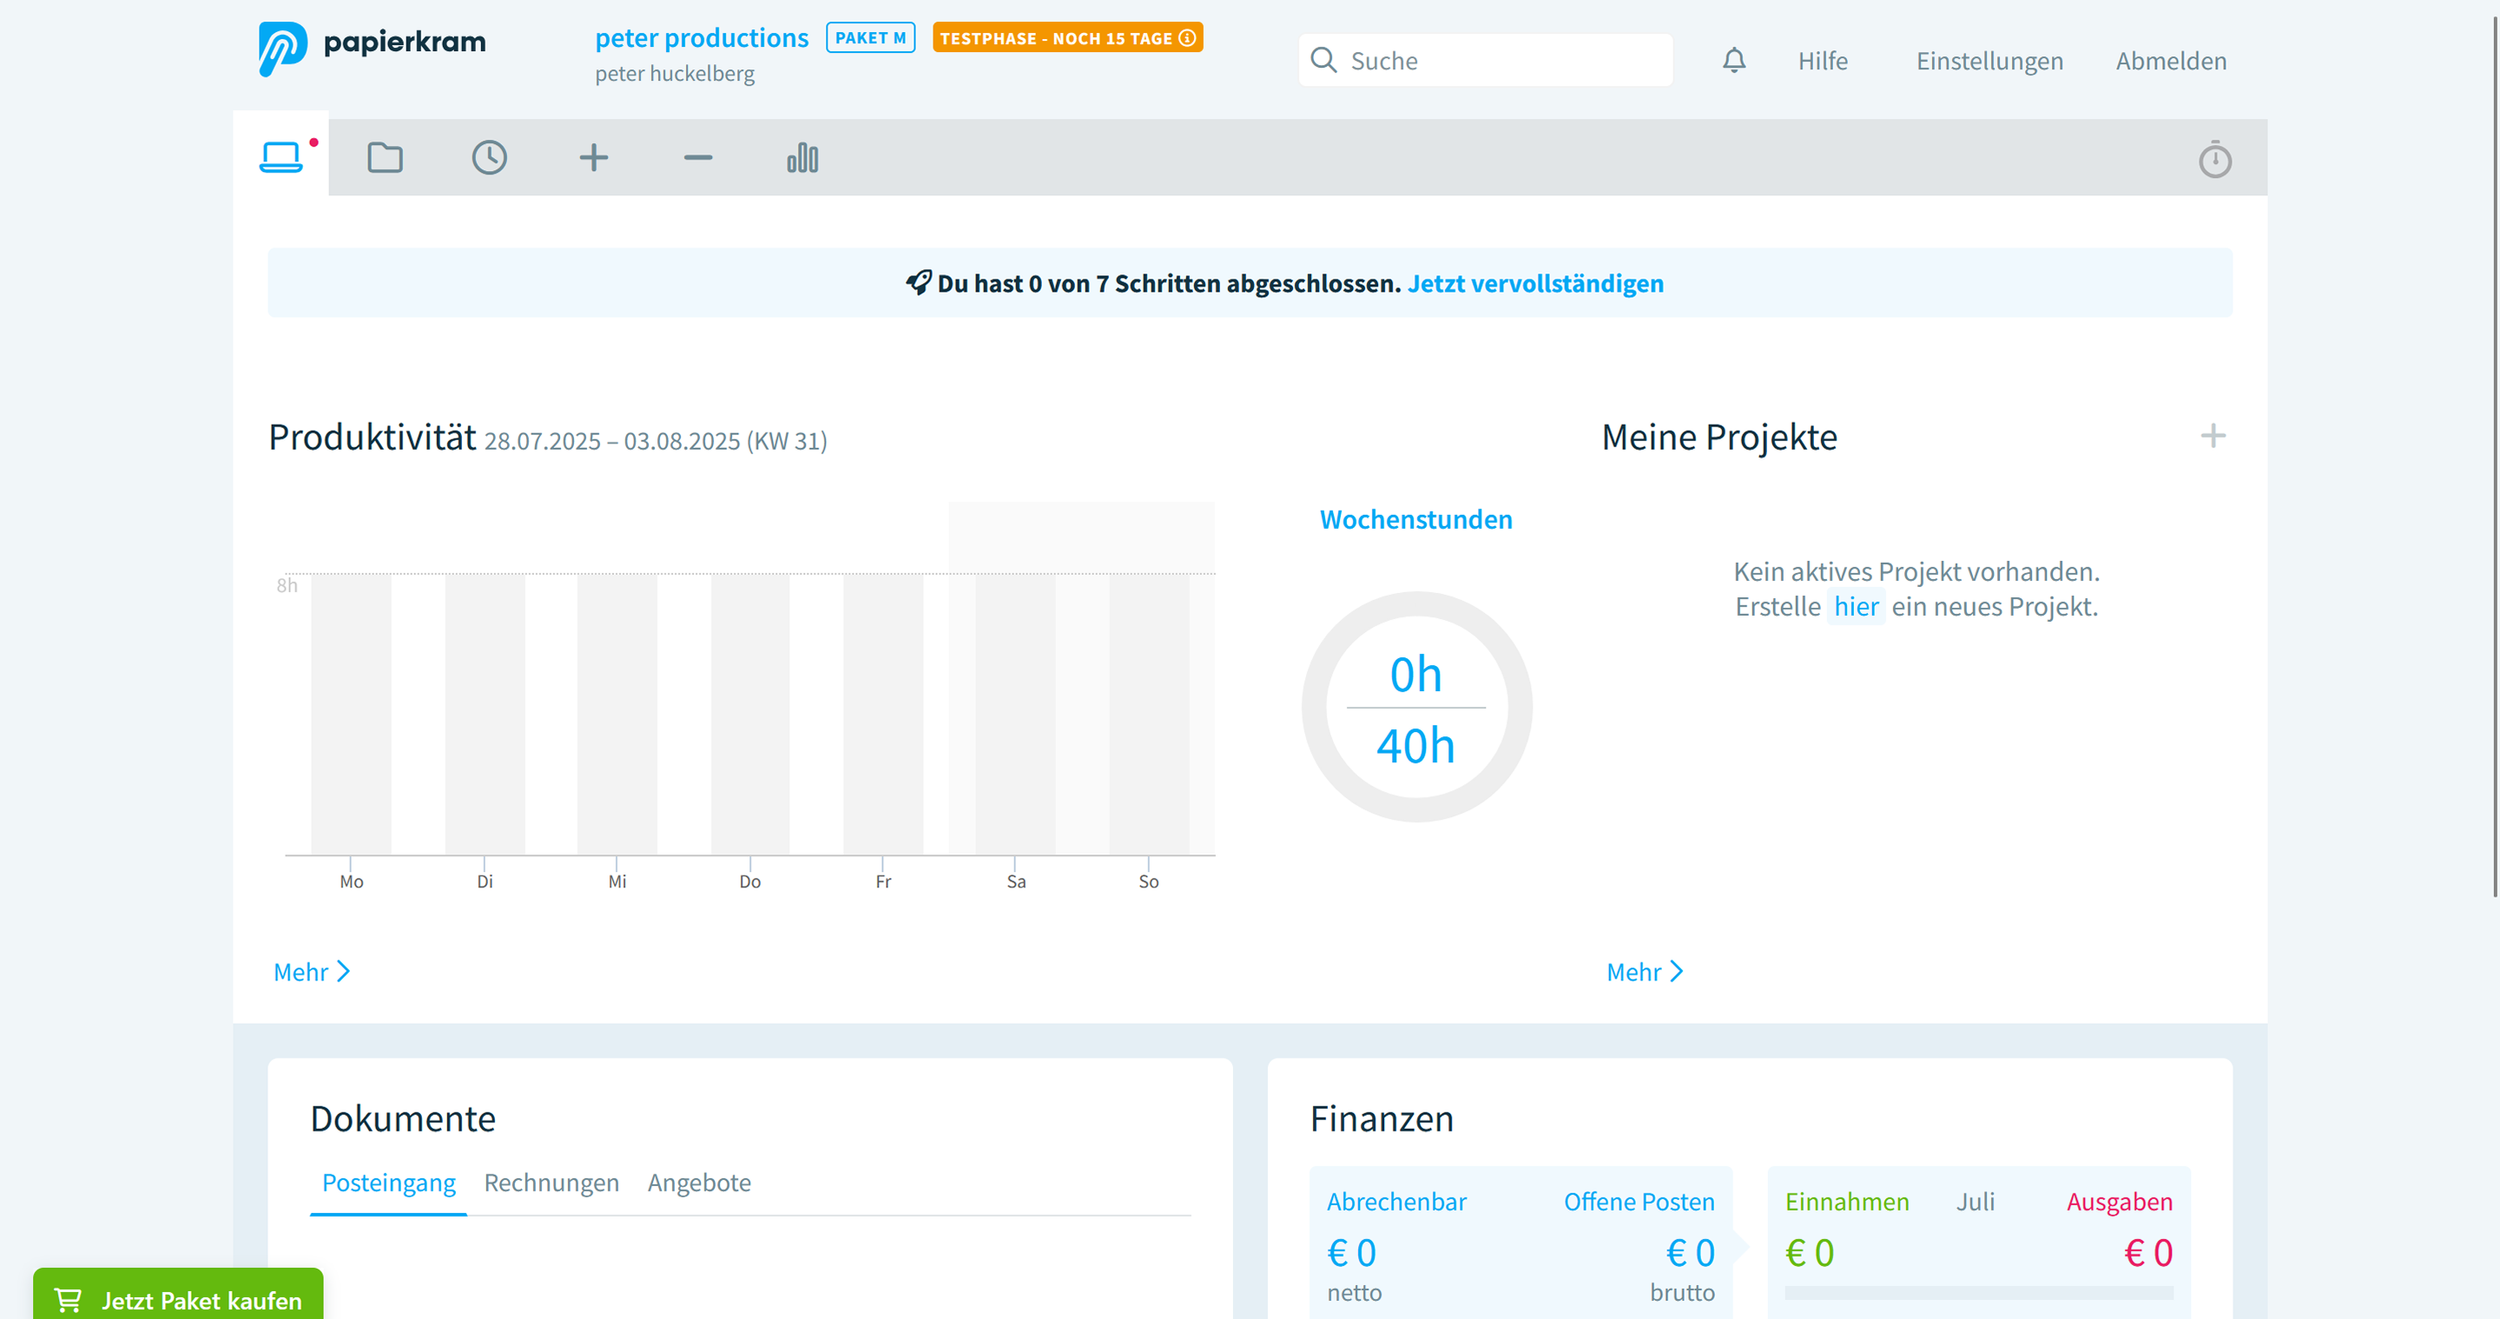Click Jetzt vervollständigen link
This screenshot has height=1319, width=2500.
click(1535, 284)
